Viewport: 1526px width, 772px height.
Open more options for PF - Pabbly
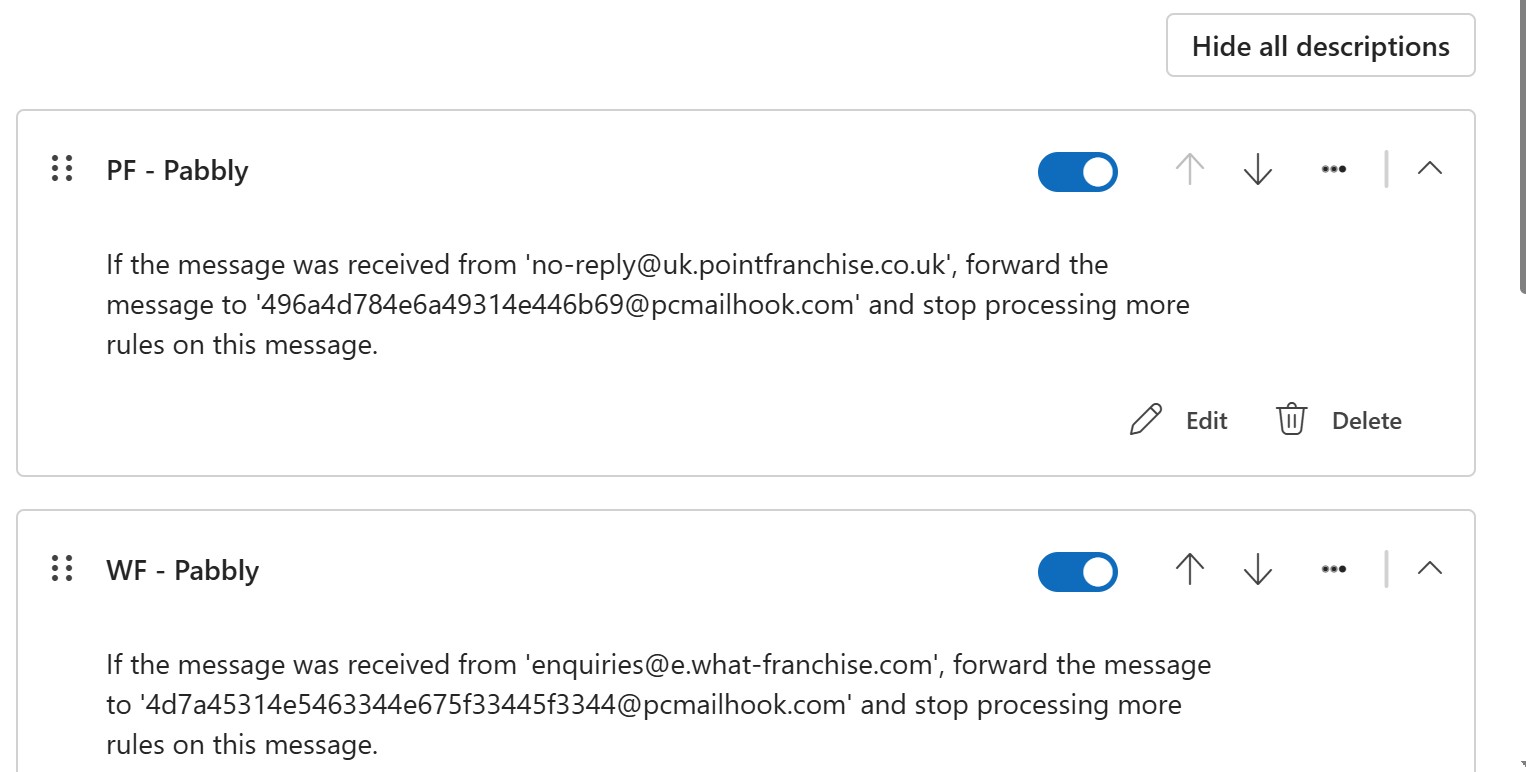(x=1333, y=170)
